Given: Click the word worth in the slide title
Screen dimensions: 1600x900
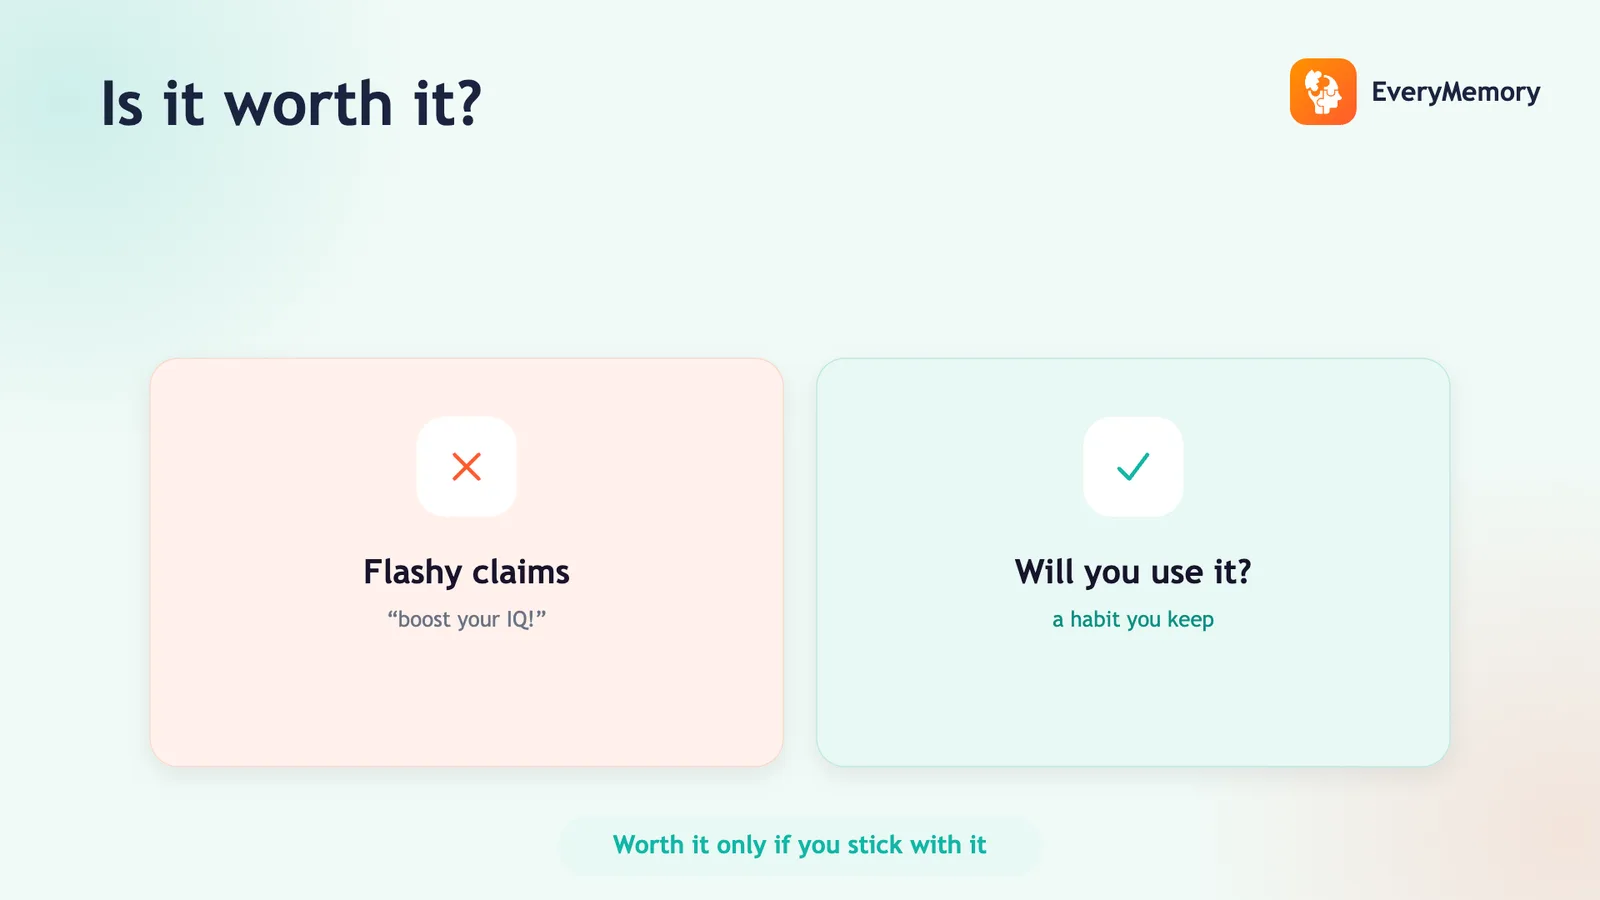Looking at the screenshot, I should point(309,104).
